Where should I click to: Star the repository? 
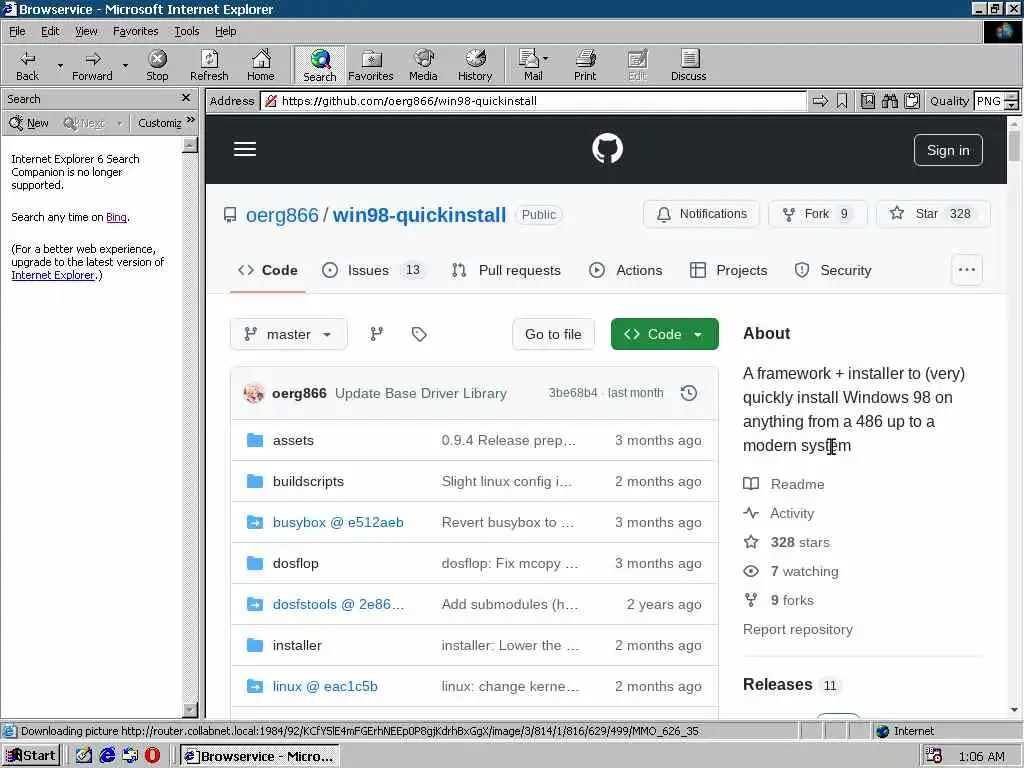933,214
